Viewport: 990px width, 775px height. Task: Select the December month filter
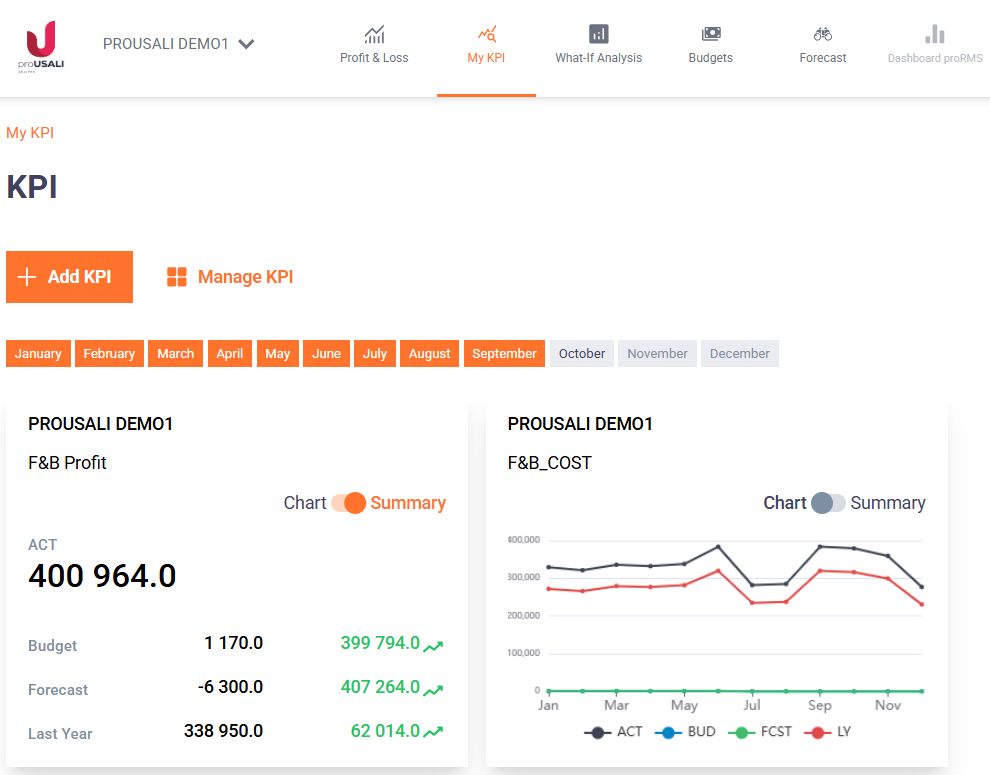click(x=739, y=354)
